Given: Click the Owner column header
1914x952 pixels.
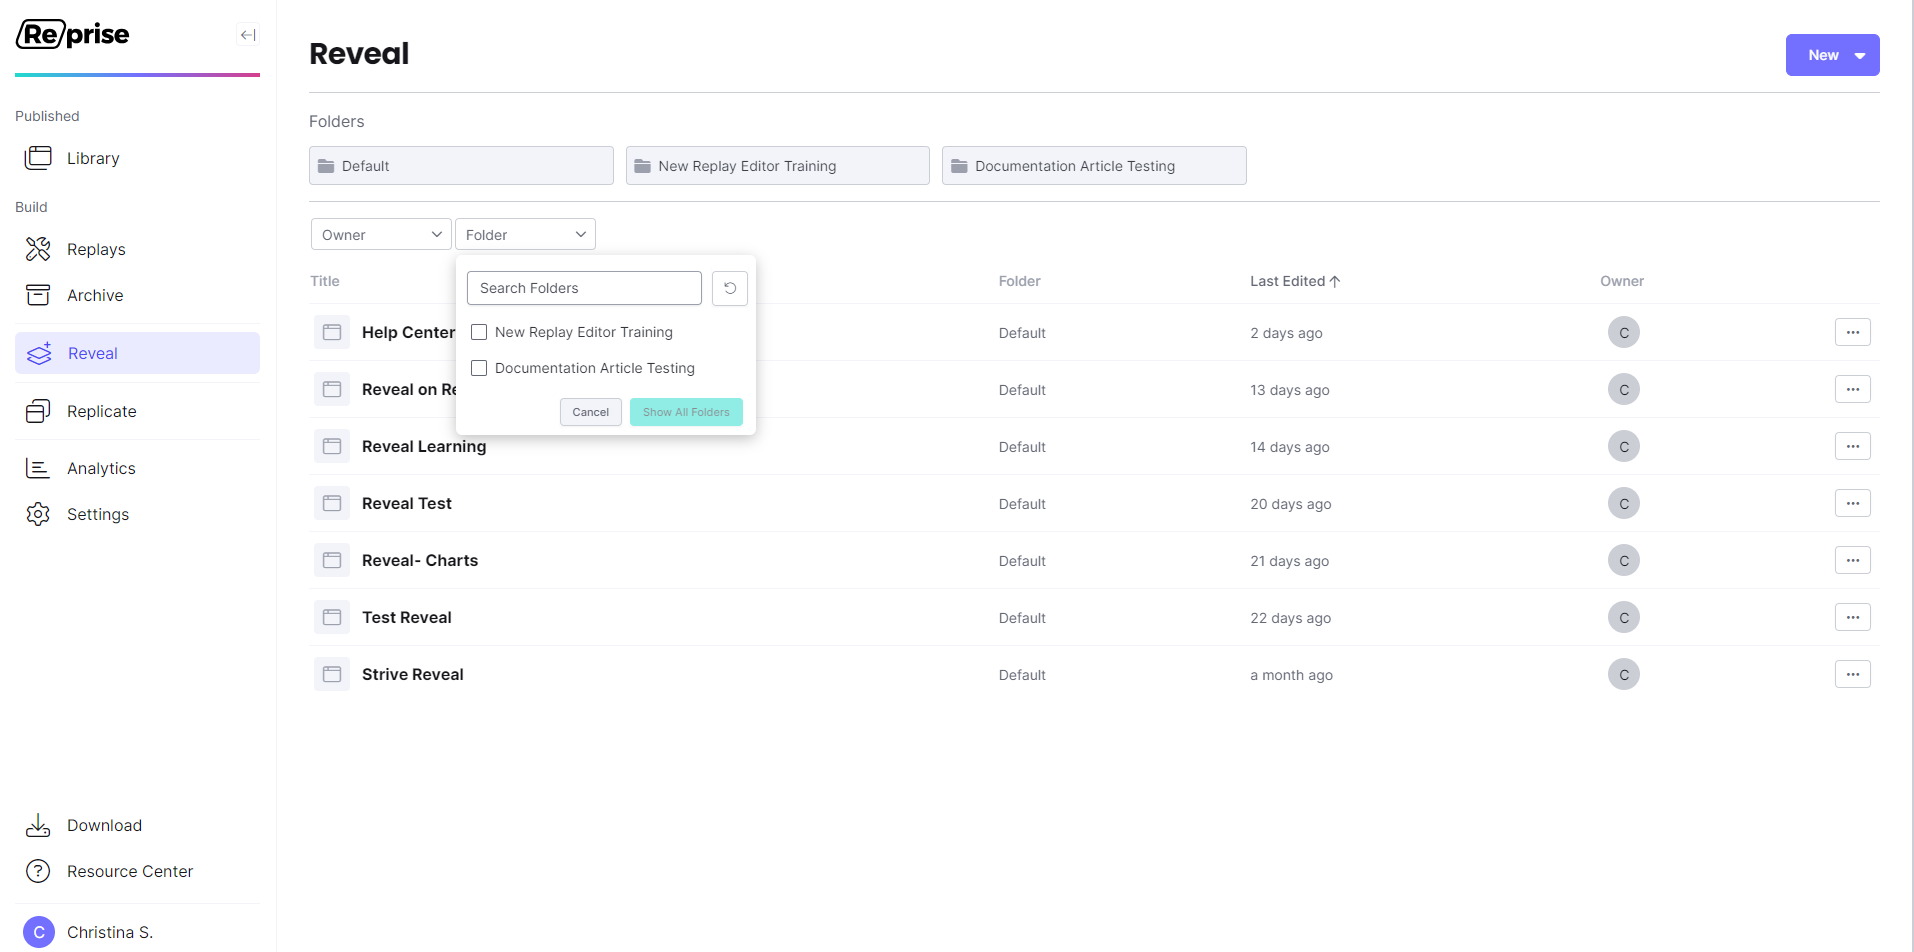Looking at the screenshot, I should pos(1622,281).
